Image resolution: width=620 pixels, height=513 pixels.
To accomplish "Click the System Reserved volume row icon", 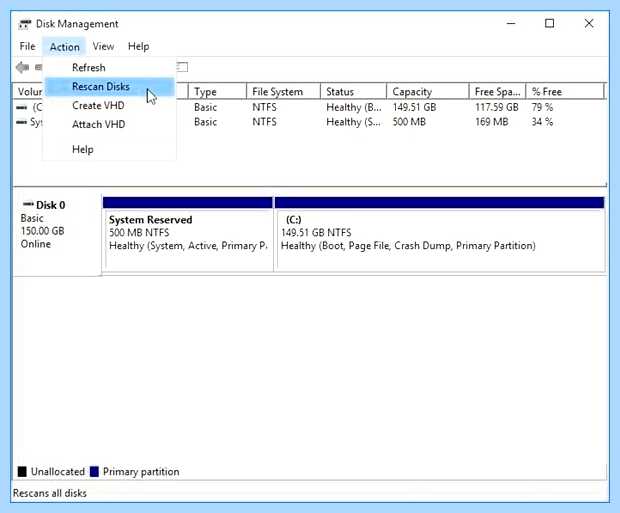I will coord(21,122).
